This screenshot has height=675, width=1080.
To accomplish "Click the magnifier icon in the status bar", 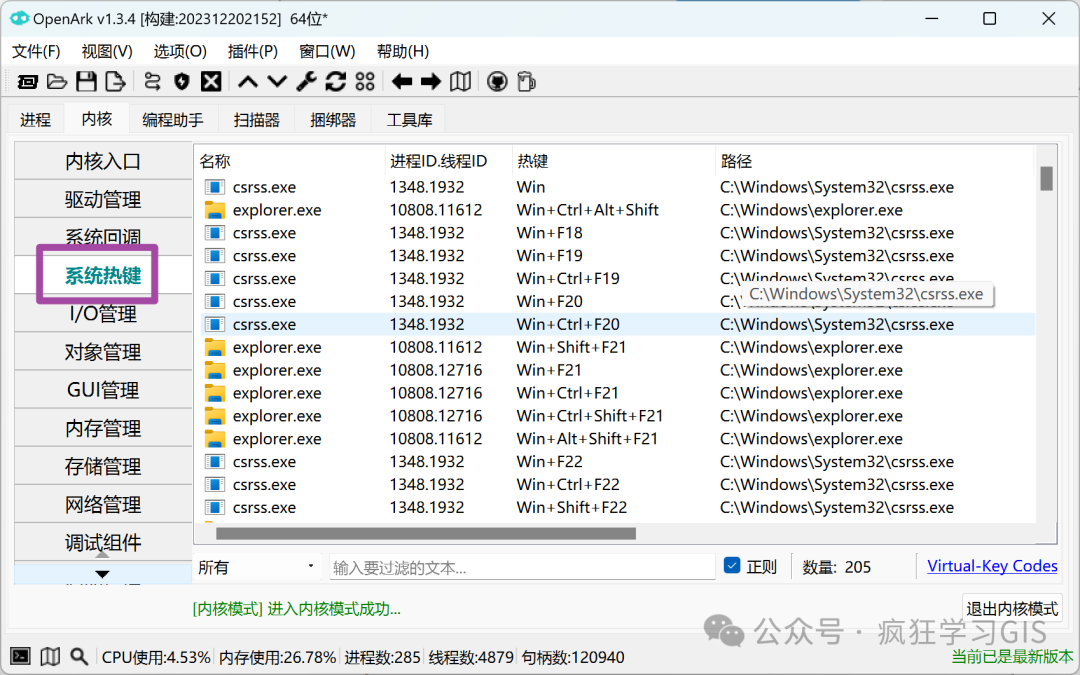I will click(79, 657).
